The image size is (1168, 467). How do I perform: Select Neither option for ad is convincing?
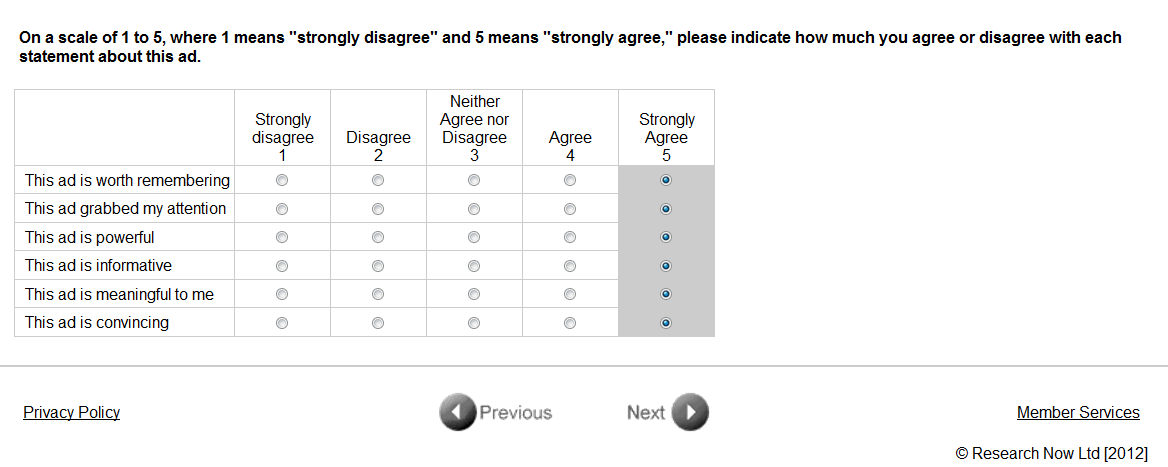(x=474, y=323)
